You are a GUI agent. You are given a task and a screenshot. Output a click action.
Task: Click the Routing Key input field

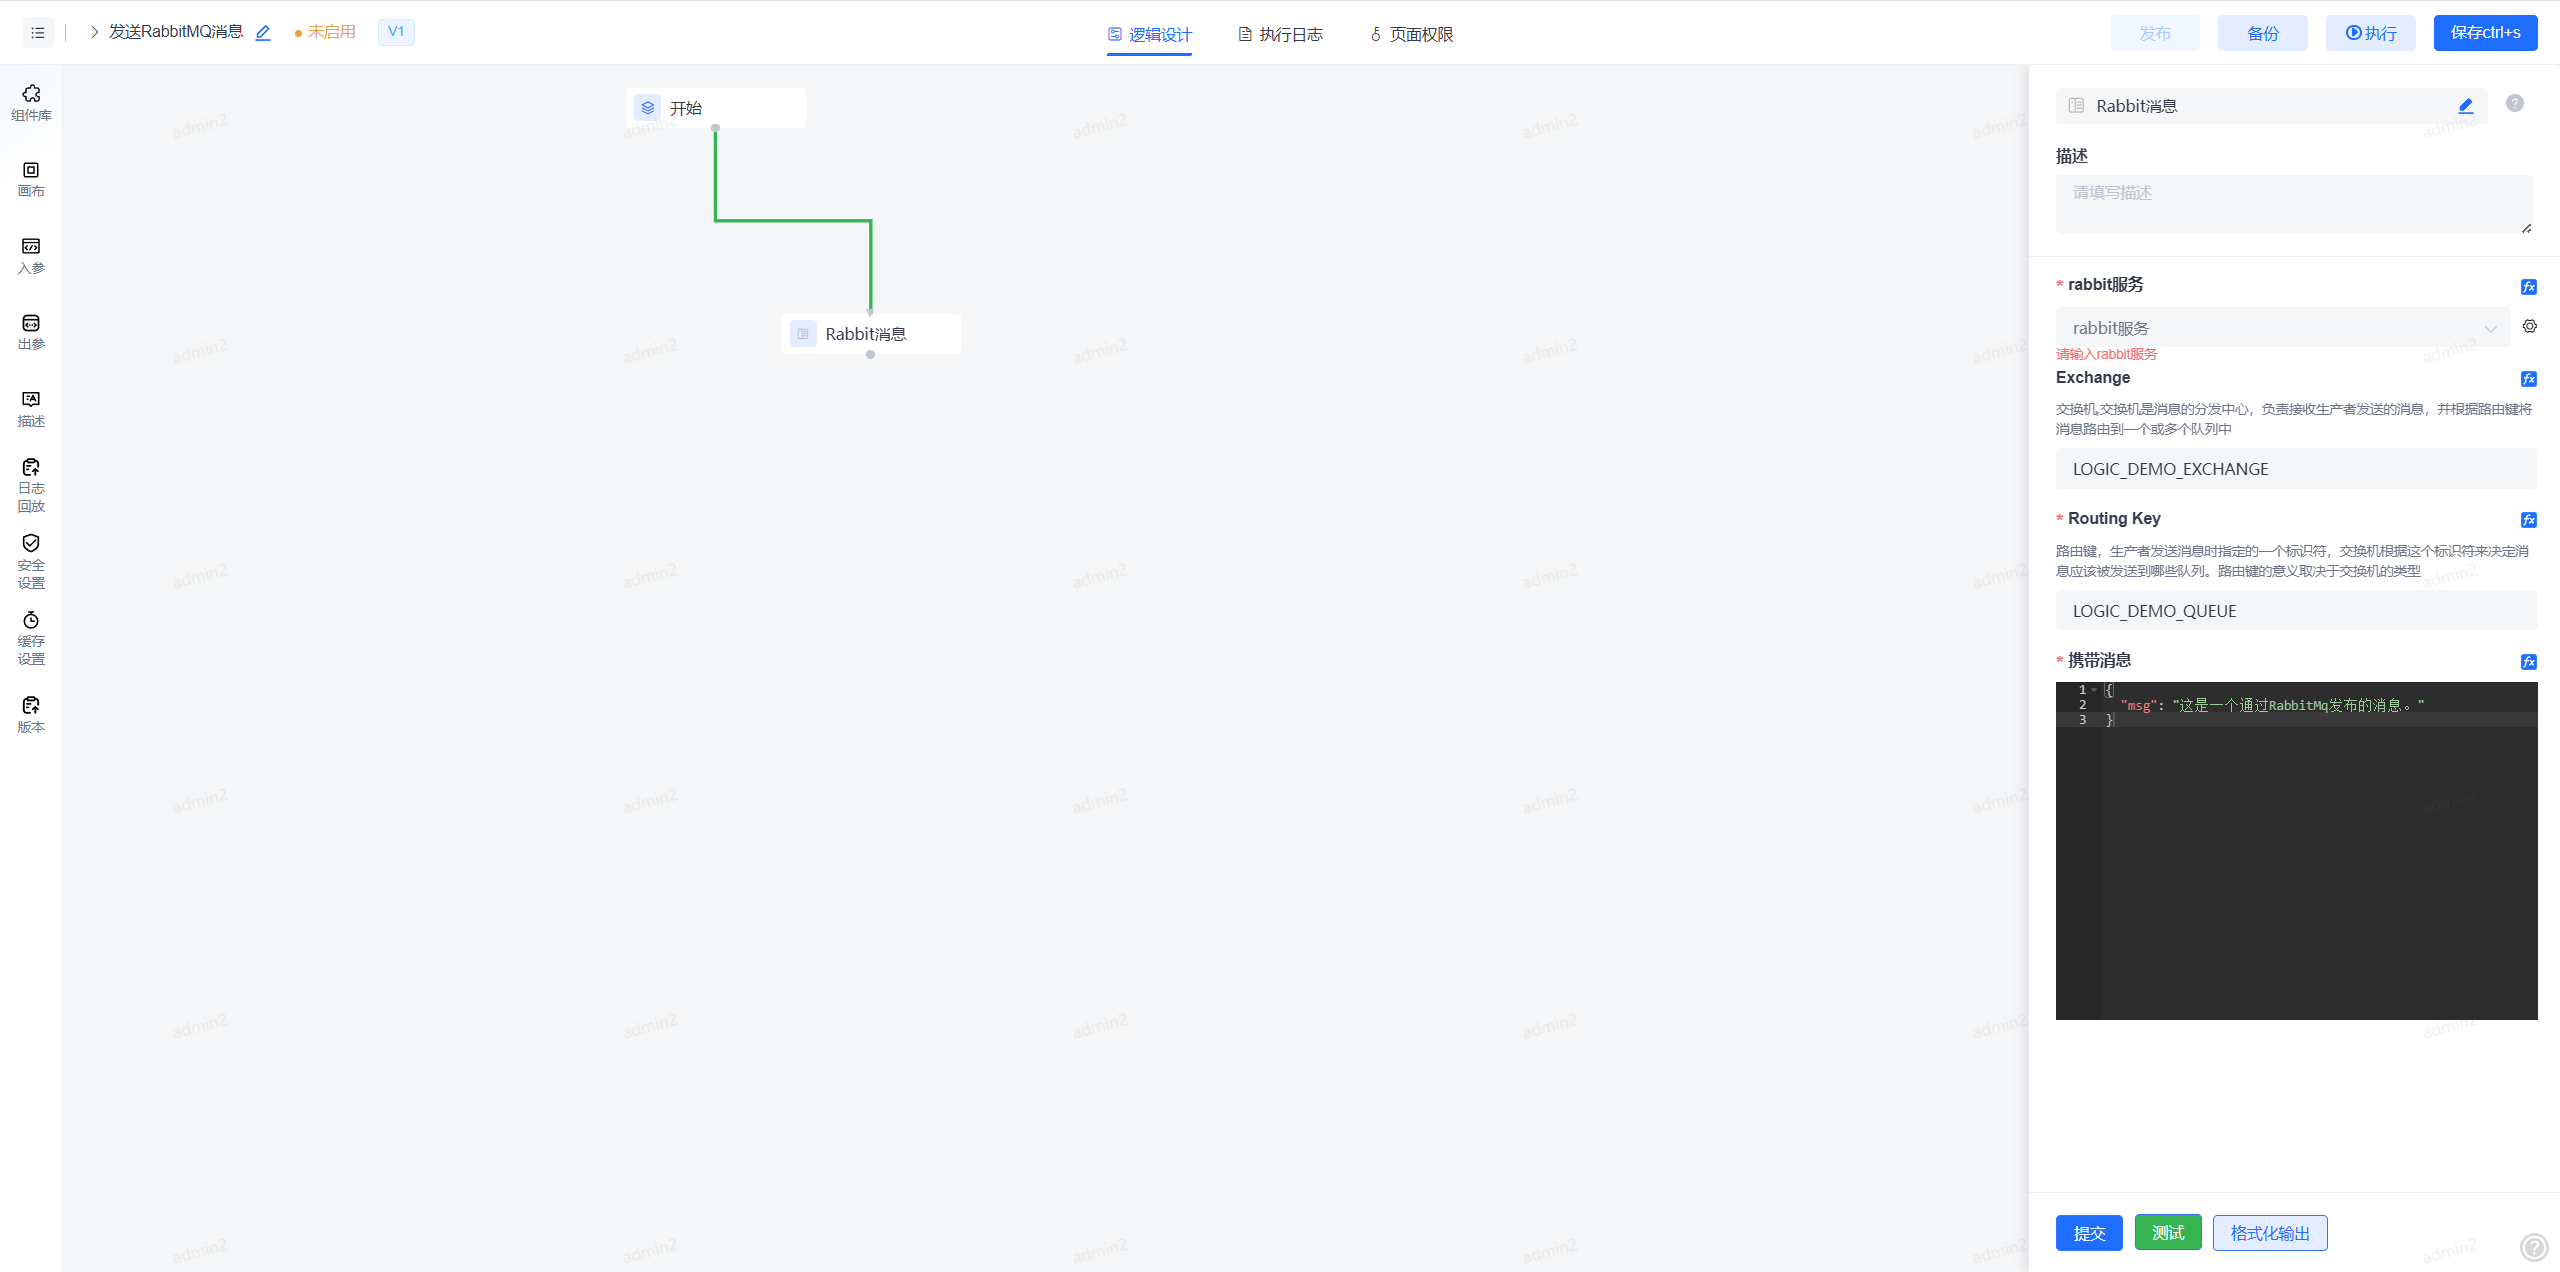(x=2295, y=611)
